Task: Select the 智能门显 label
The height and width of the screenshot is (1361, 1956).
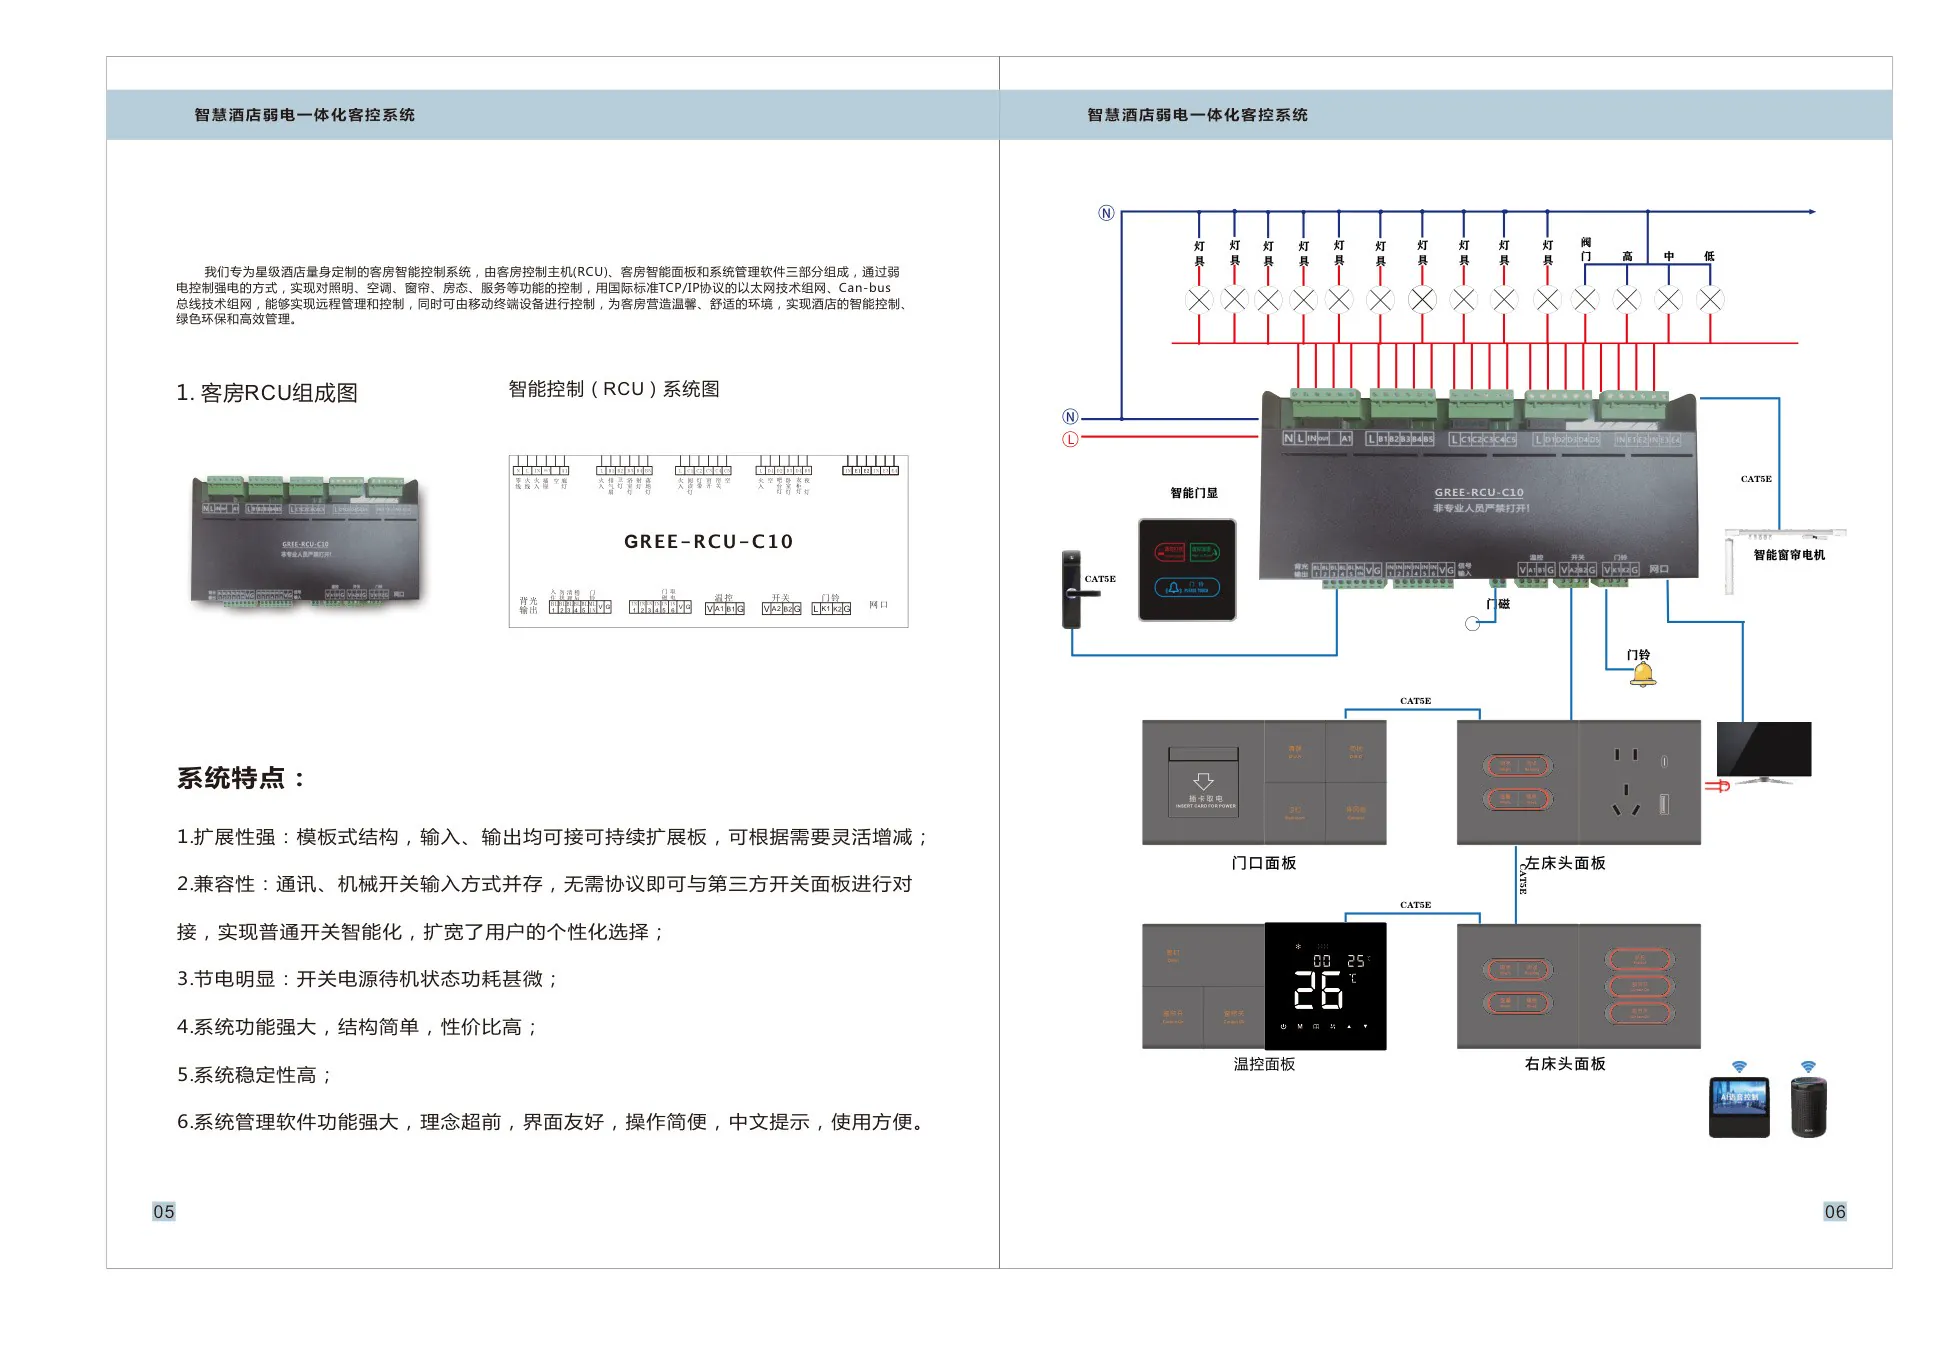Action: 1194,493
